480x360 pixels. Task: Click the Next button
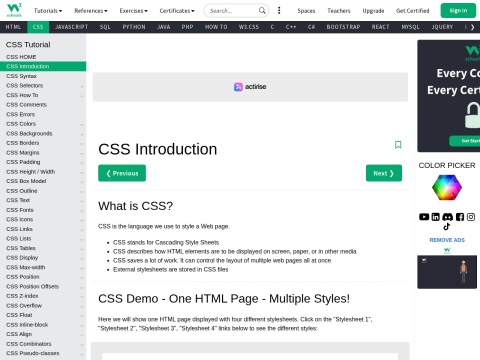coord(384,173)
